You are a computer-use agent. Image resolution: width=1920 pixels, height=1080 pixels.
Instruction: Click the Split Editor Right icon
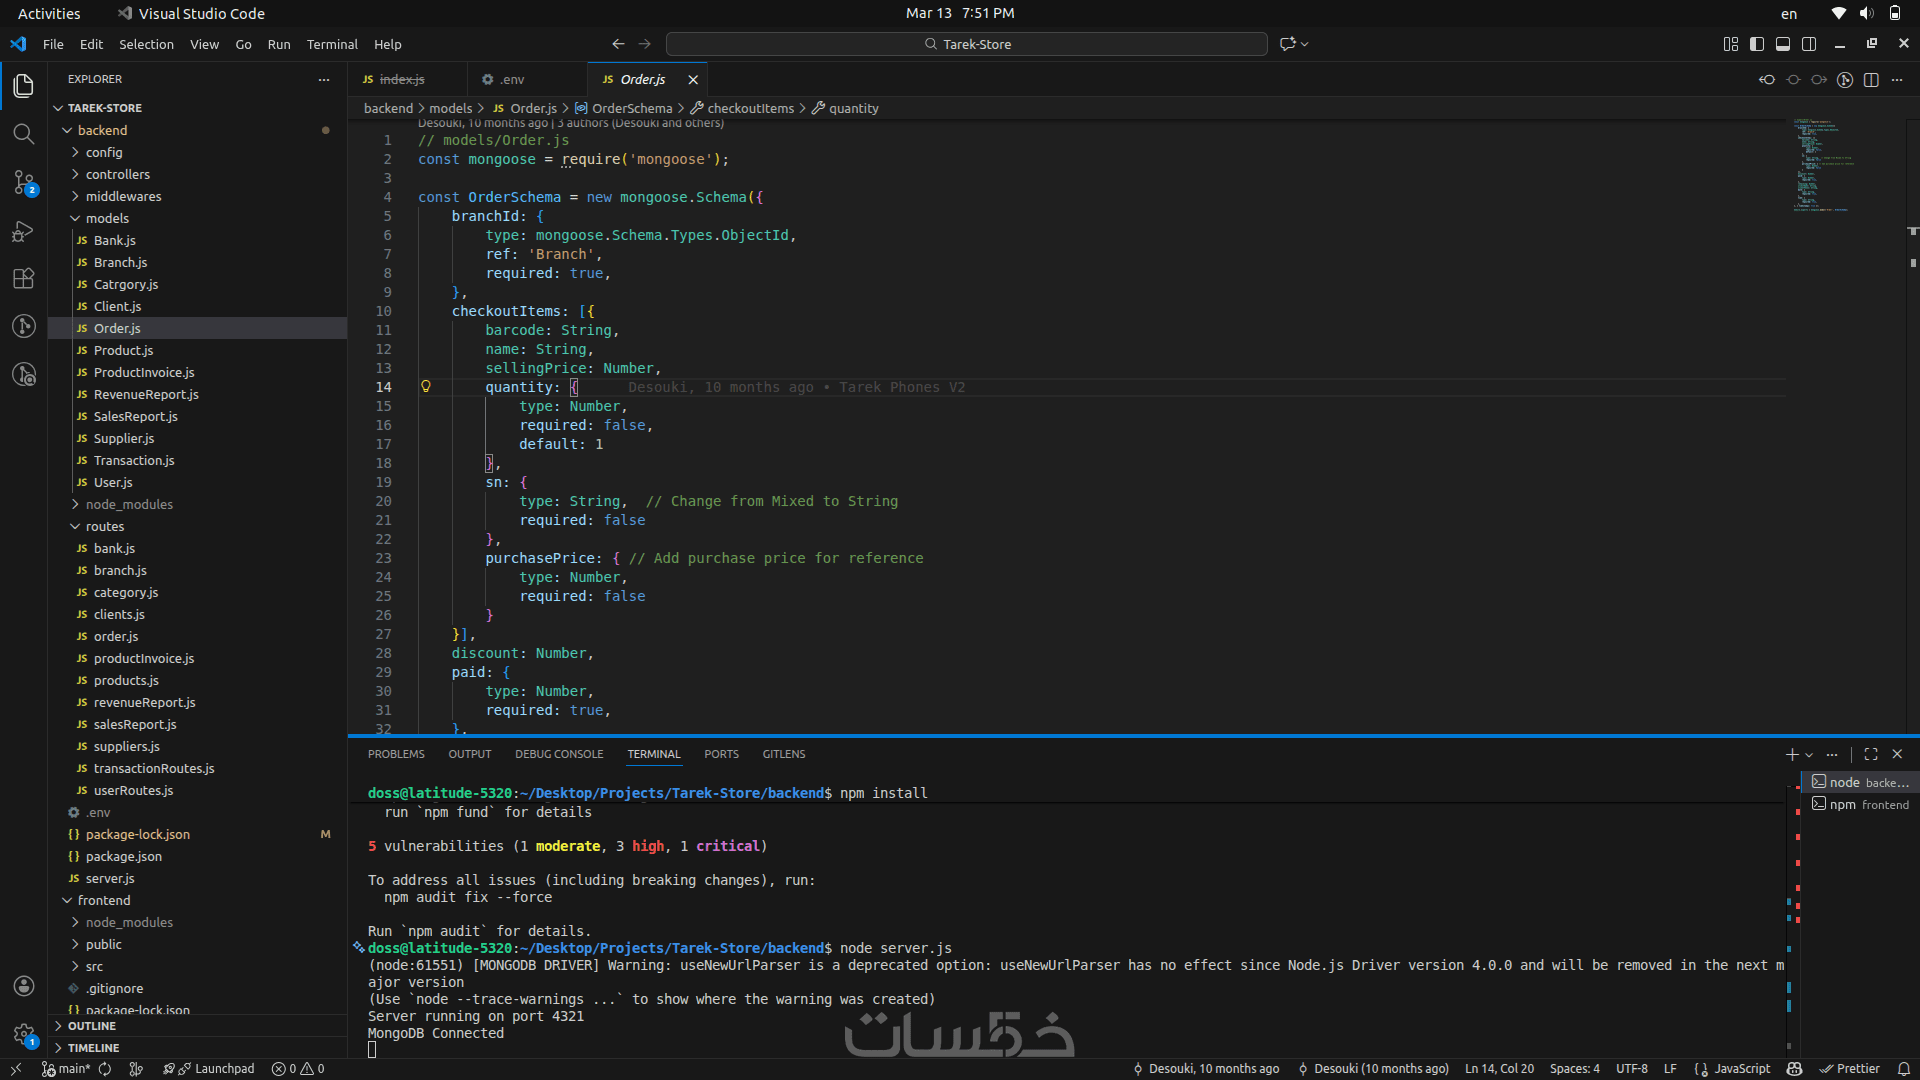click(x=1871, y=80)
